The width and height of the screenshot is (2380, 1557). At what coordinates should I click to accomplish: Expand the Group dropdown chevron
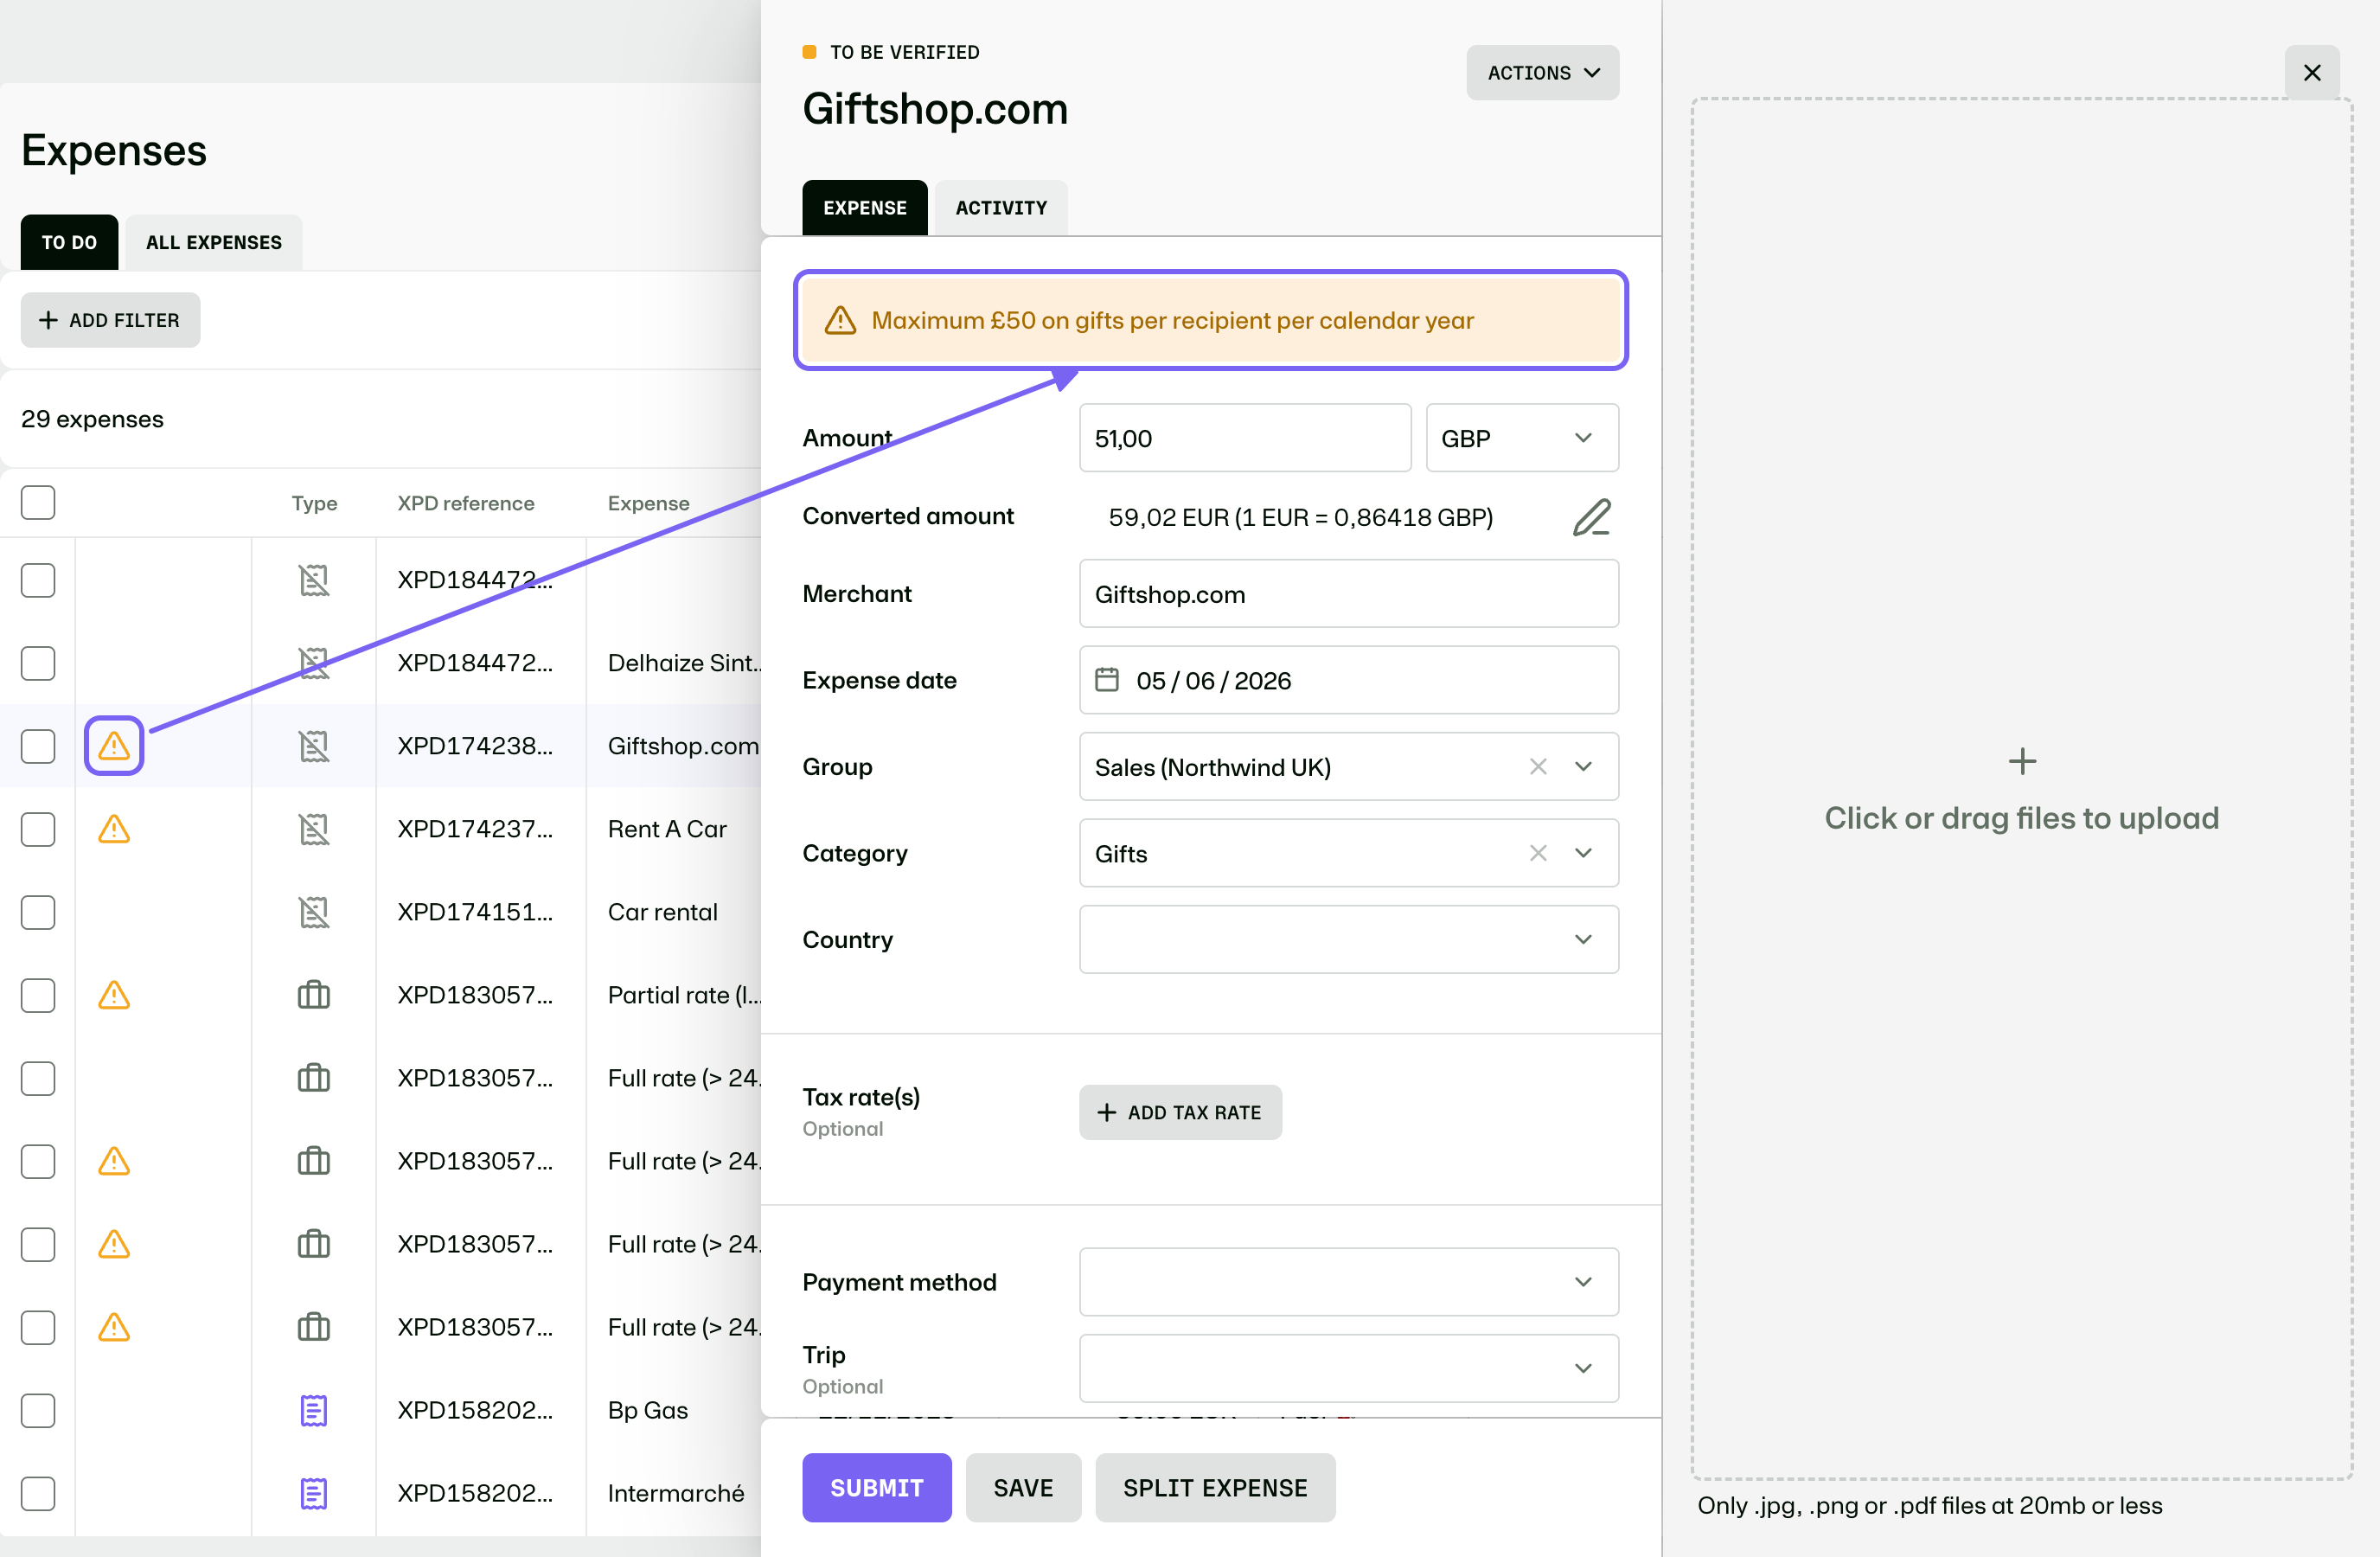(x=1583, y=767)
